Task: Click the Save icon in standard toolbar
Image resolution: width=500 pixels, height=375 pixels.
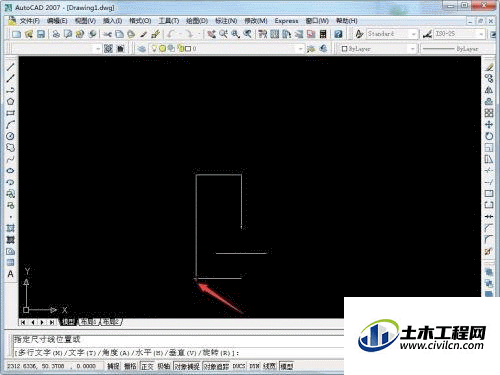Action: click(41, 34)
